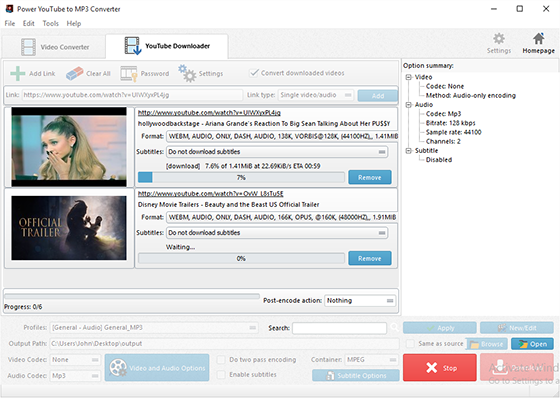Remove the Ariana Grande download
This screenshot has height=398, width=560.
click(370, 177)
